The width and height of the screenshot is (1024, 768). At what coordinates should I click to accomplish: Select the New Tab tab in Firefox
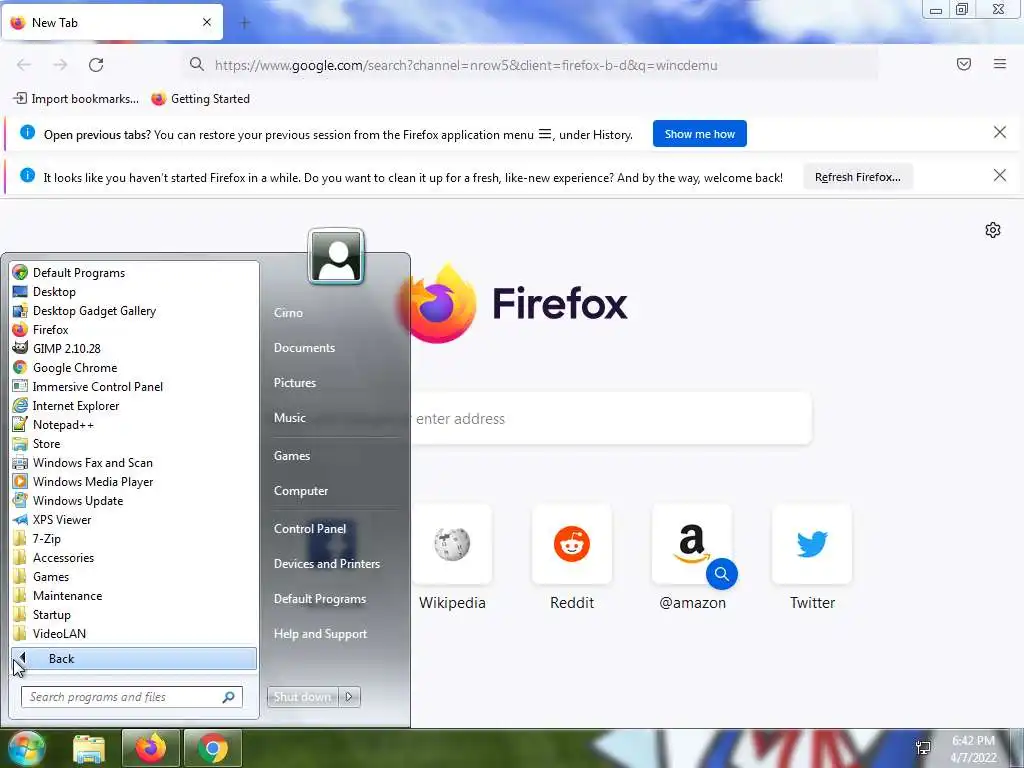coord(112,22)
